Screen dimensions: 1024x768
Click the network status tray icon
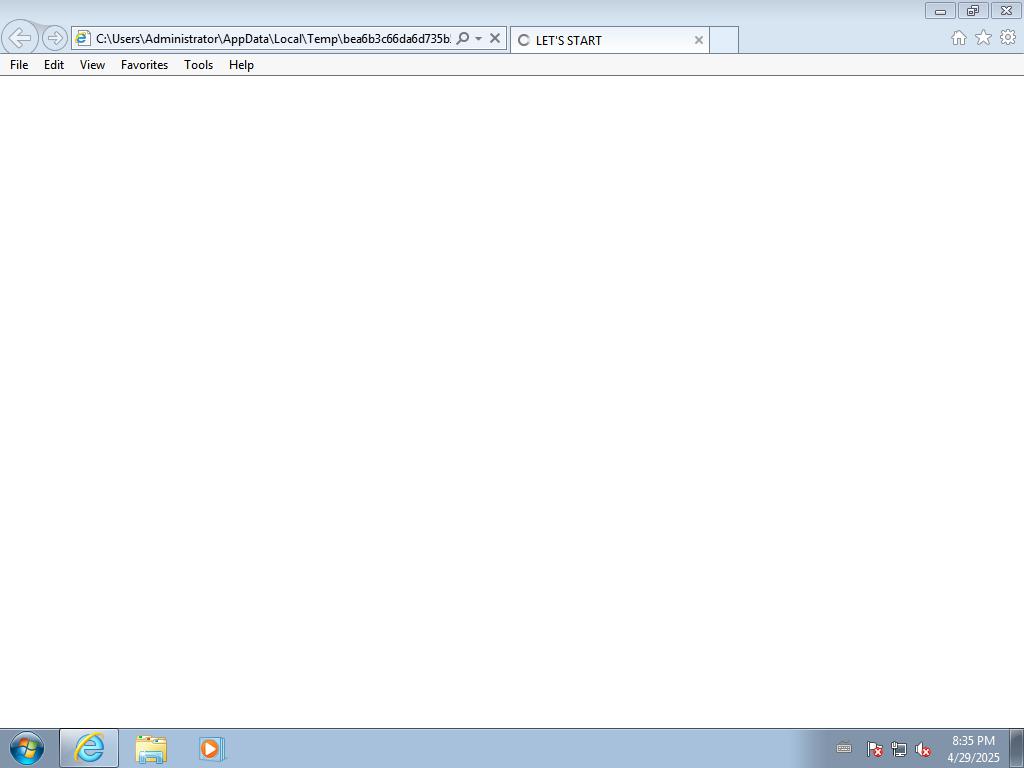pos(899,749)
